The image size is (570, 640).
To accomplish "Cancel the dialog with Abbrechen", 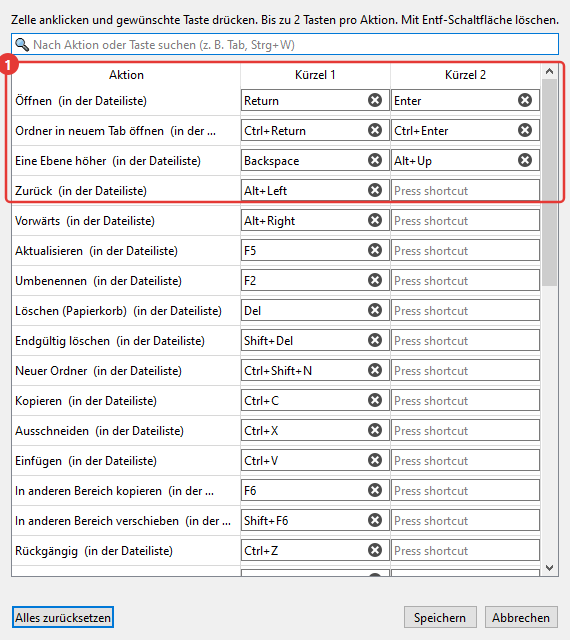I will (x=521, y=617).
